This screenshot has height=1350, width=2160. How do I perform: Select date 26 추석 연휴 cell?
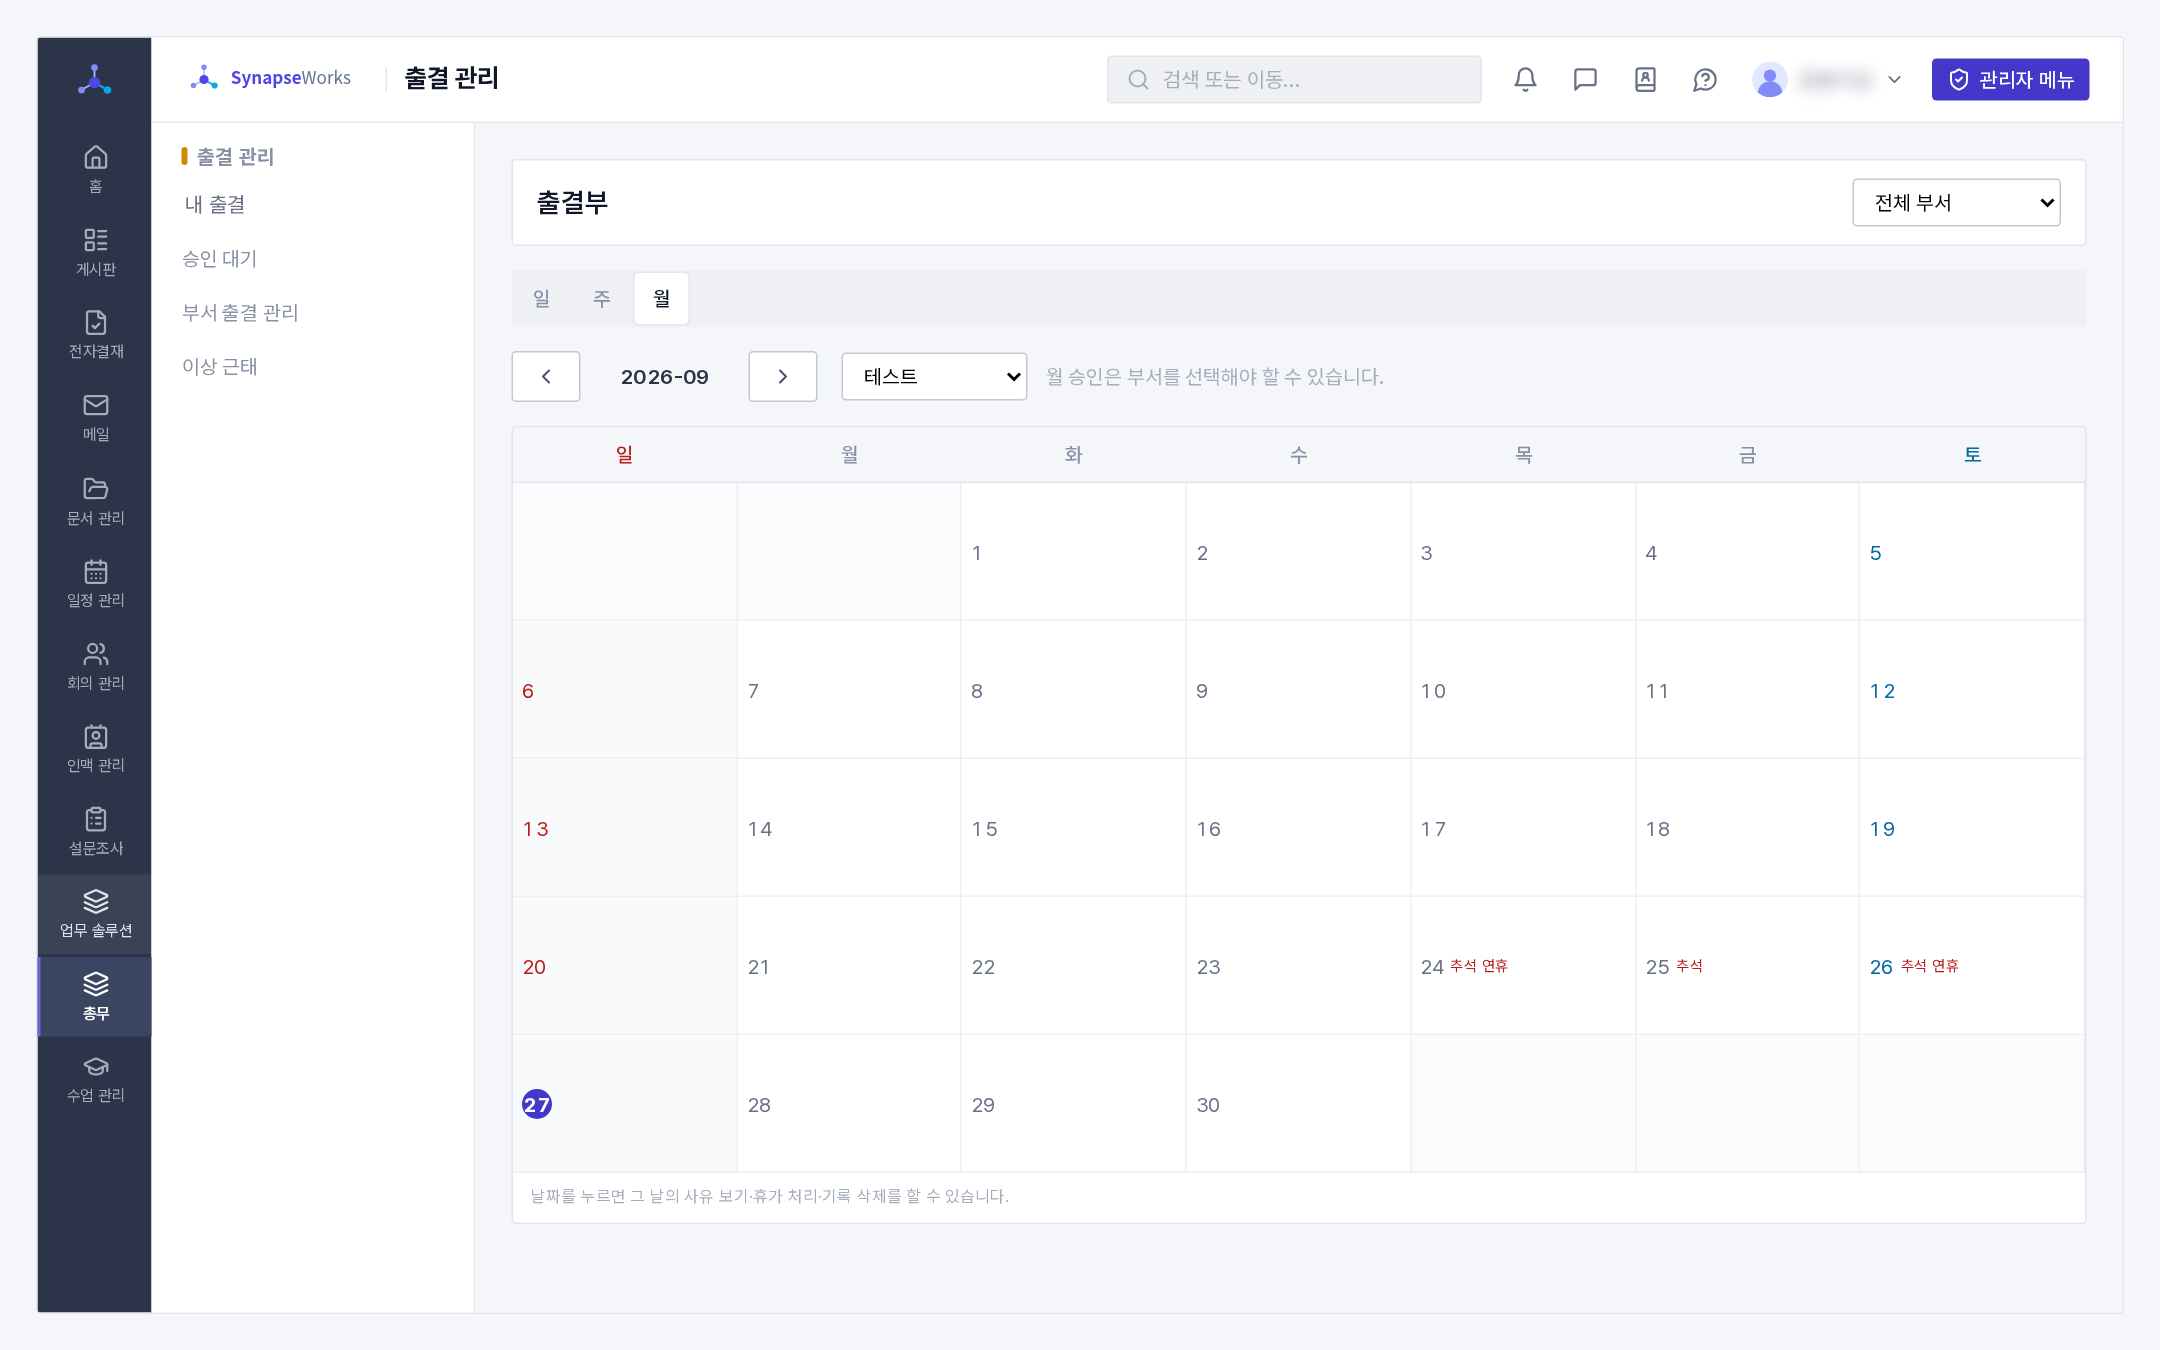pyautogui.click(x=1972, y=966)
